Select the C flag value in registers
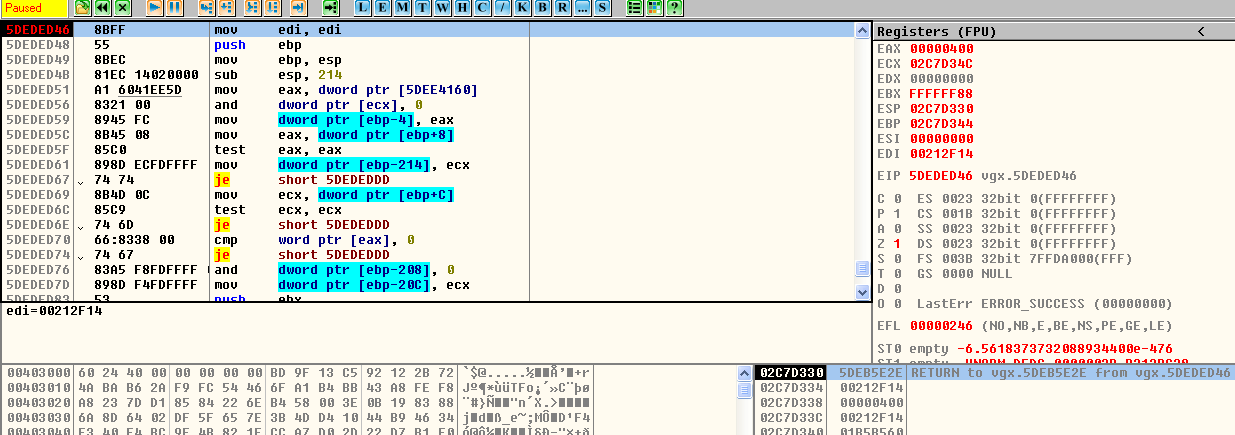 896,199
